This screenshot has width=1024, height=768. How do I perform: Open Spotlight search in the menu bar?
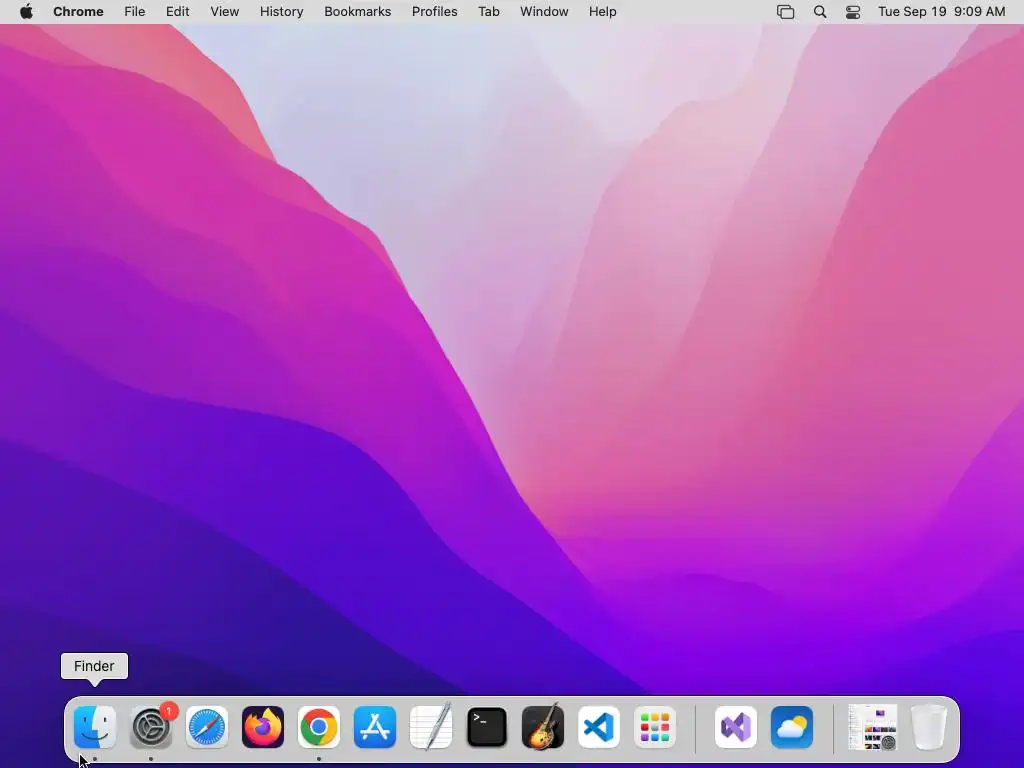(x=820, y=12)
